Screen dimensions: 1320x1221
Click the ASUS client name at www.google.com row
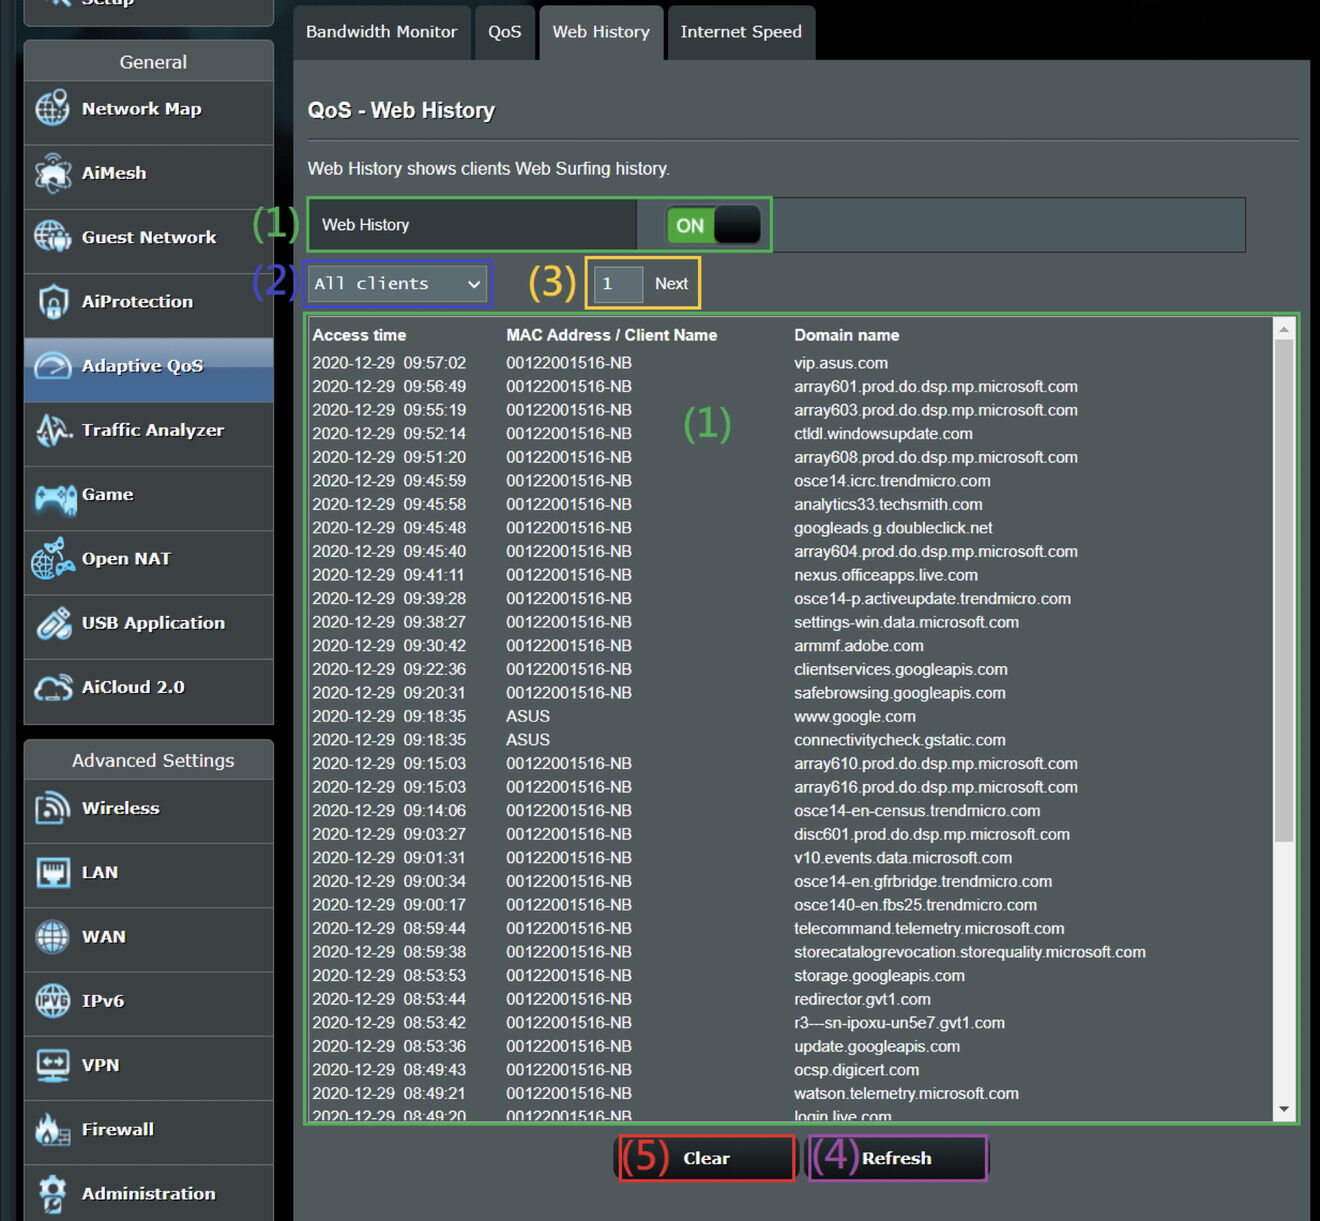point(528,717)
